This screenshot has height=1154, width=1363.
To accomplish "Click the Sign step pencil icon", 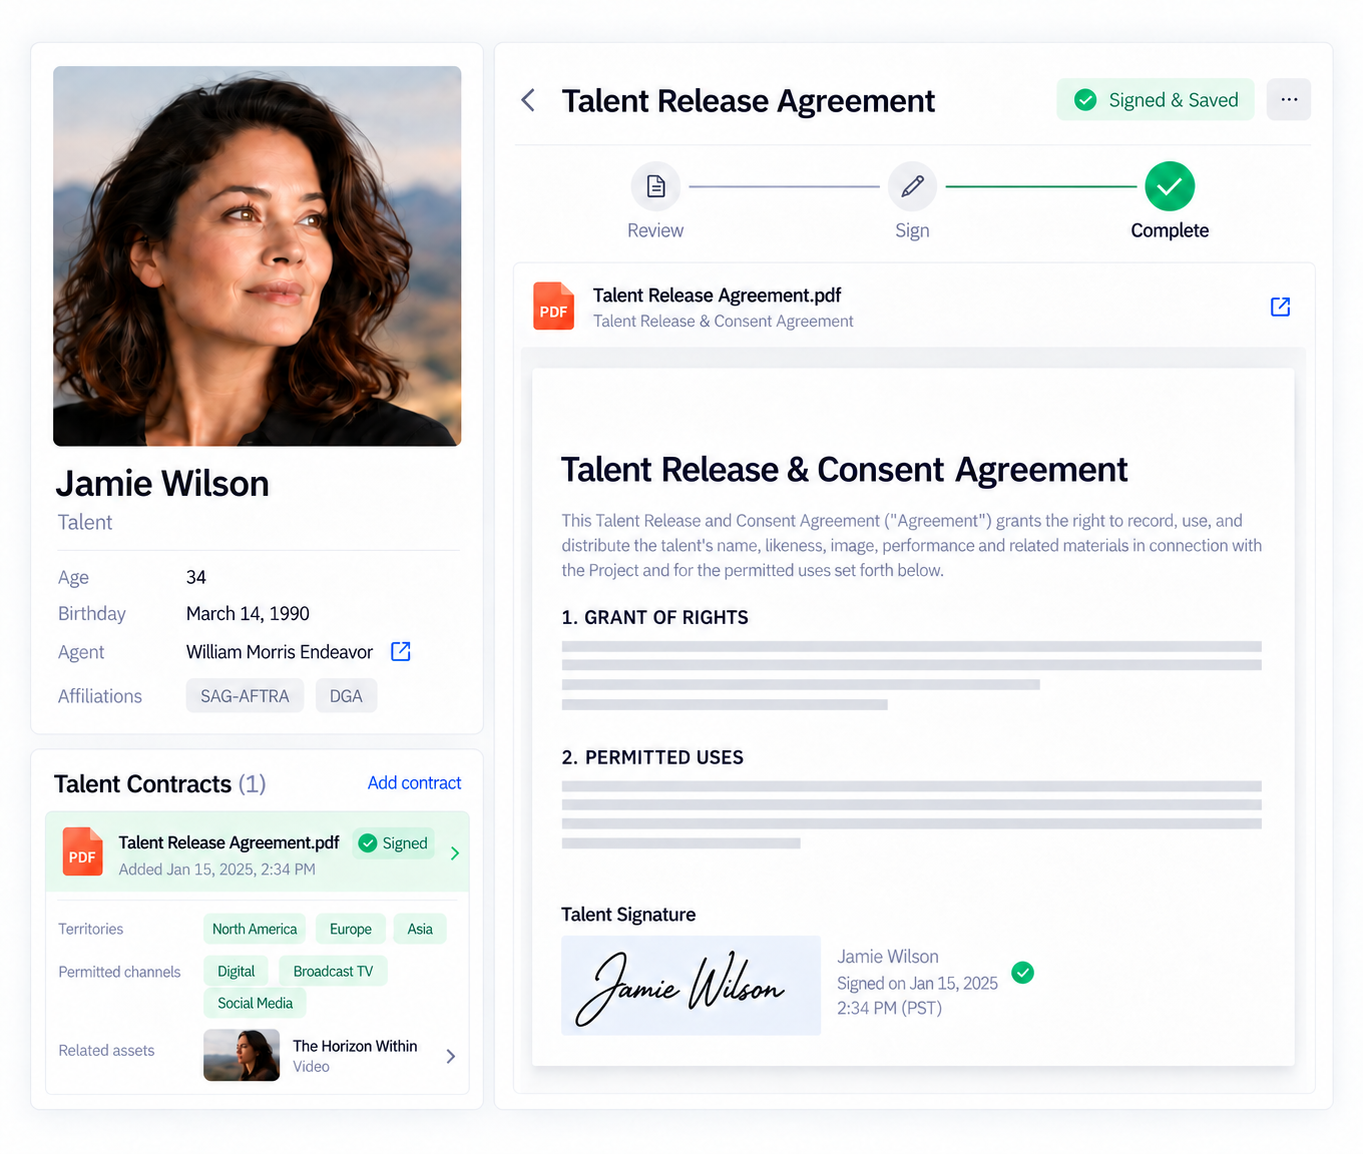I will [912, 186].
